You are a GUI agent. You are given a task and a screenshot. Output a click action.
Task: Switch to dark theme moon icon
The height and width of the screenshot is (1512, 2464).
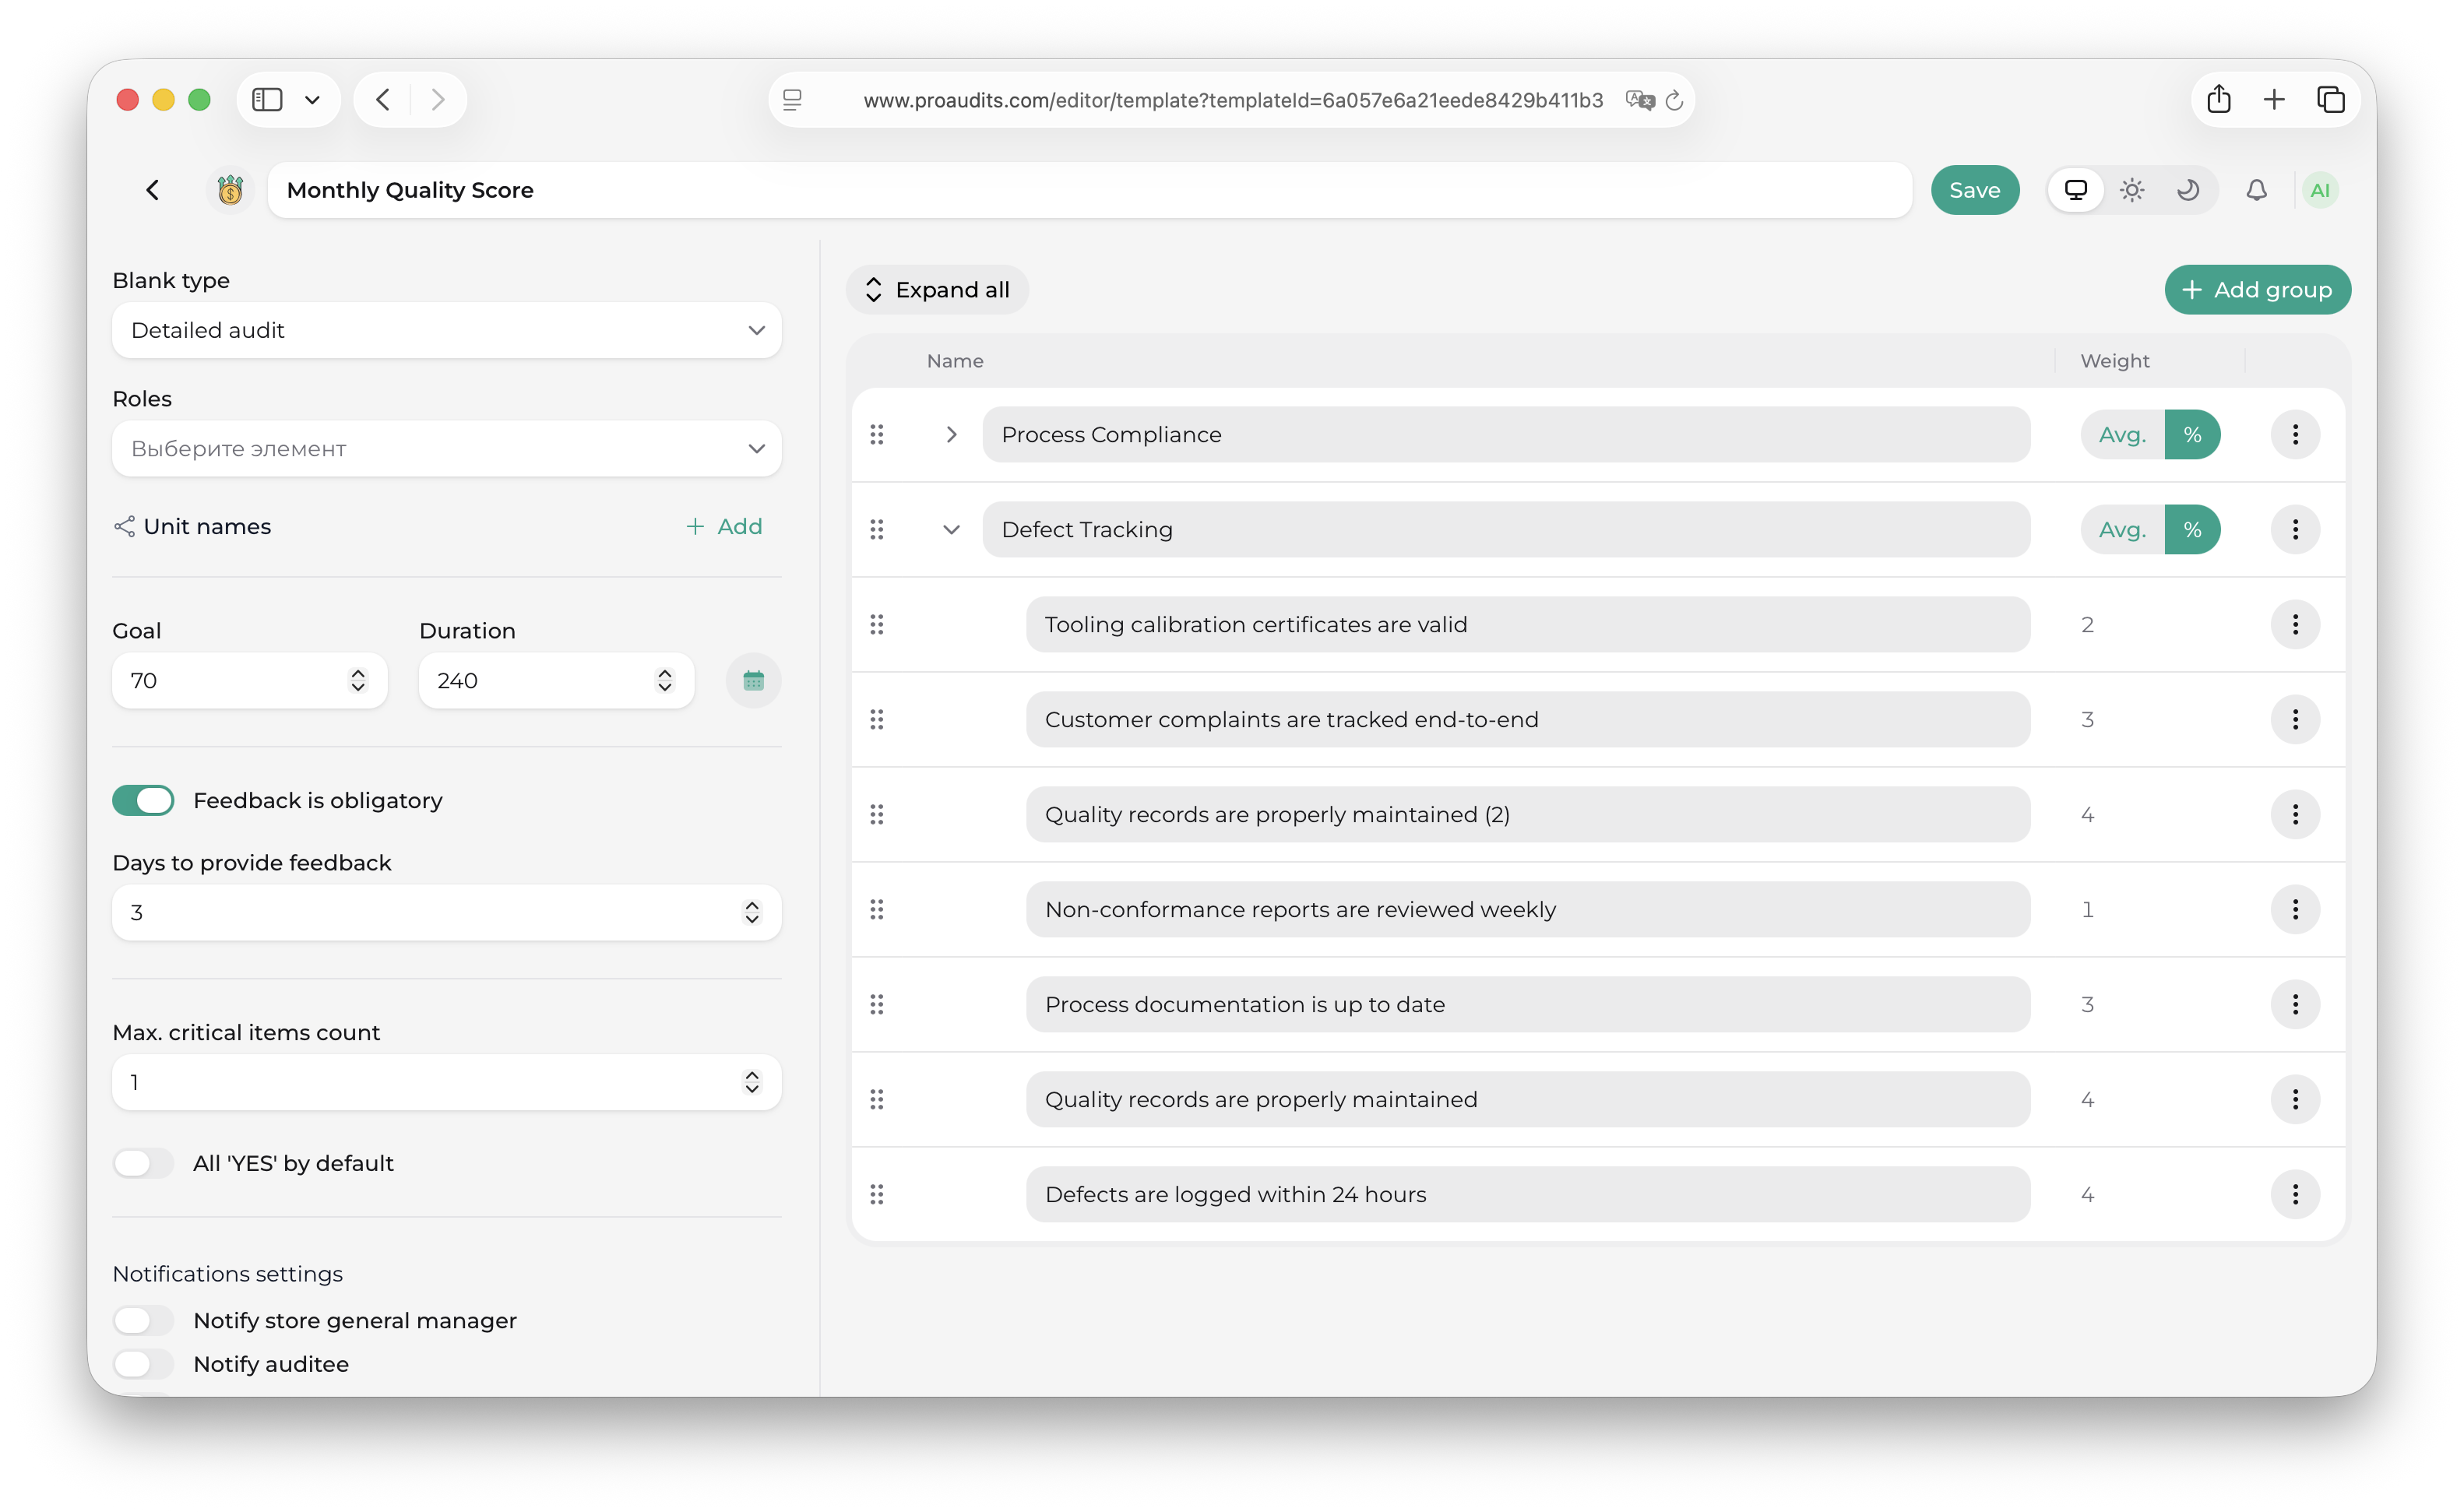click(x=2188, y=190)
